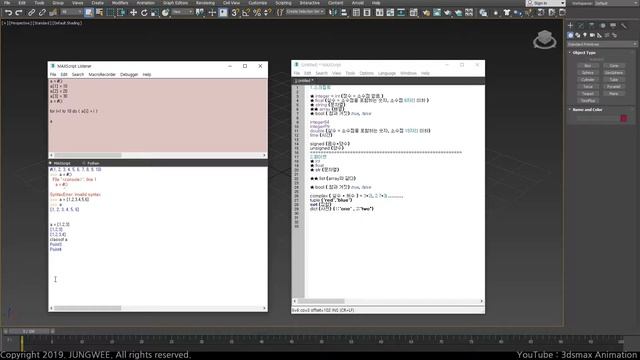Click the object name field in Name and Color
This screenshot has width=640, height=360.
click(x=598, y=118)
